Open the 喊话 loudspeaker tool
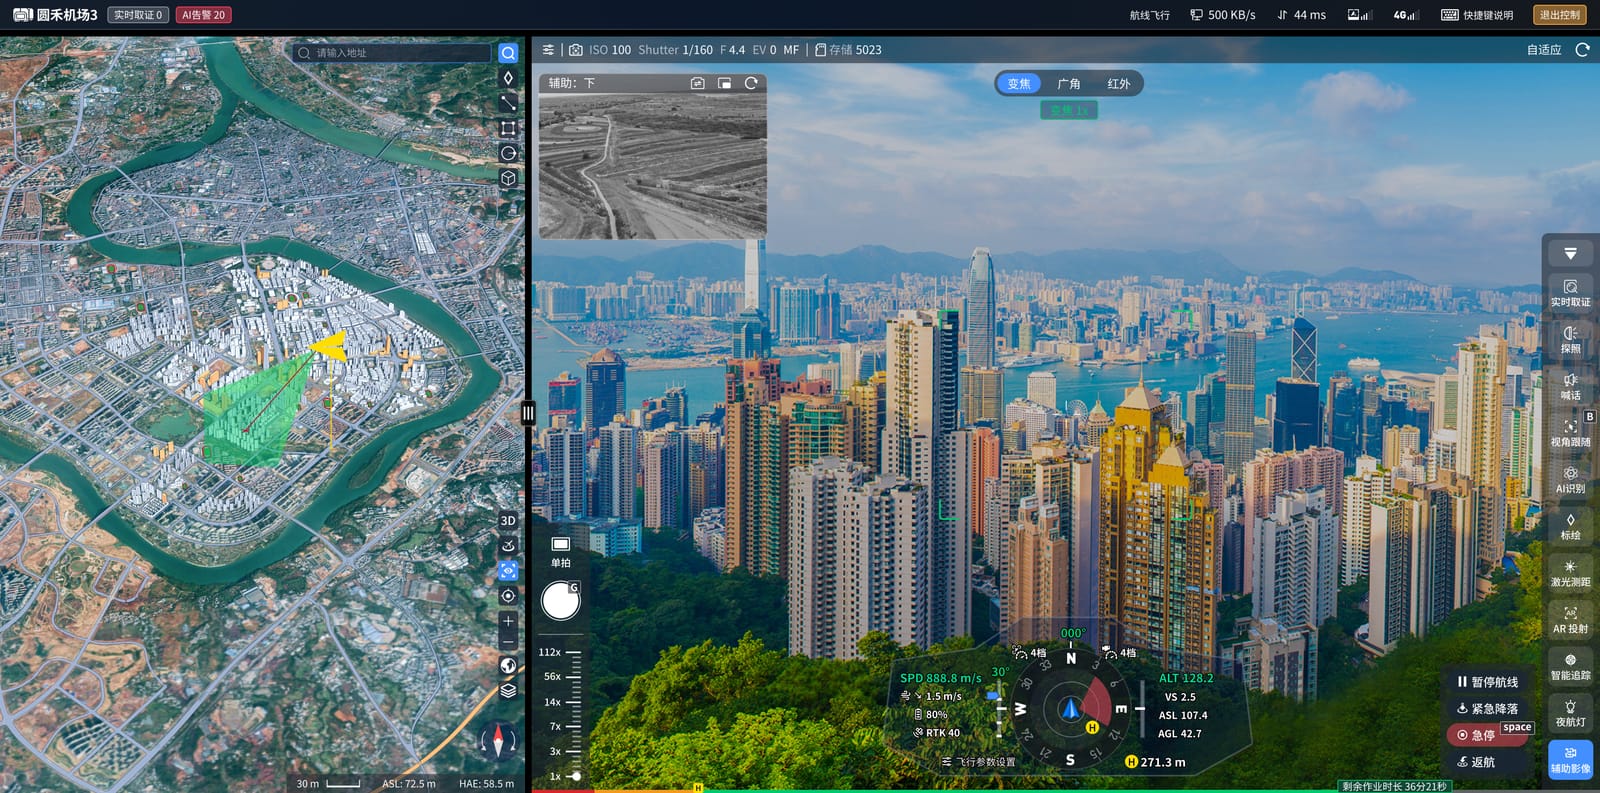 coord(1570,387)
